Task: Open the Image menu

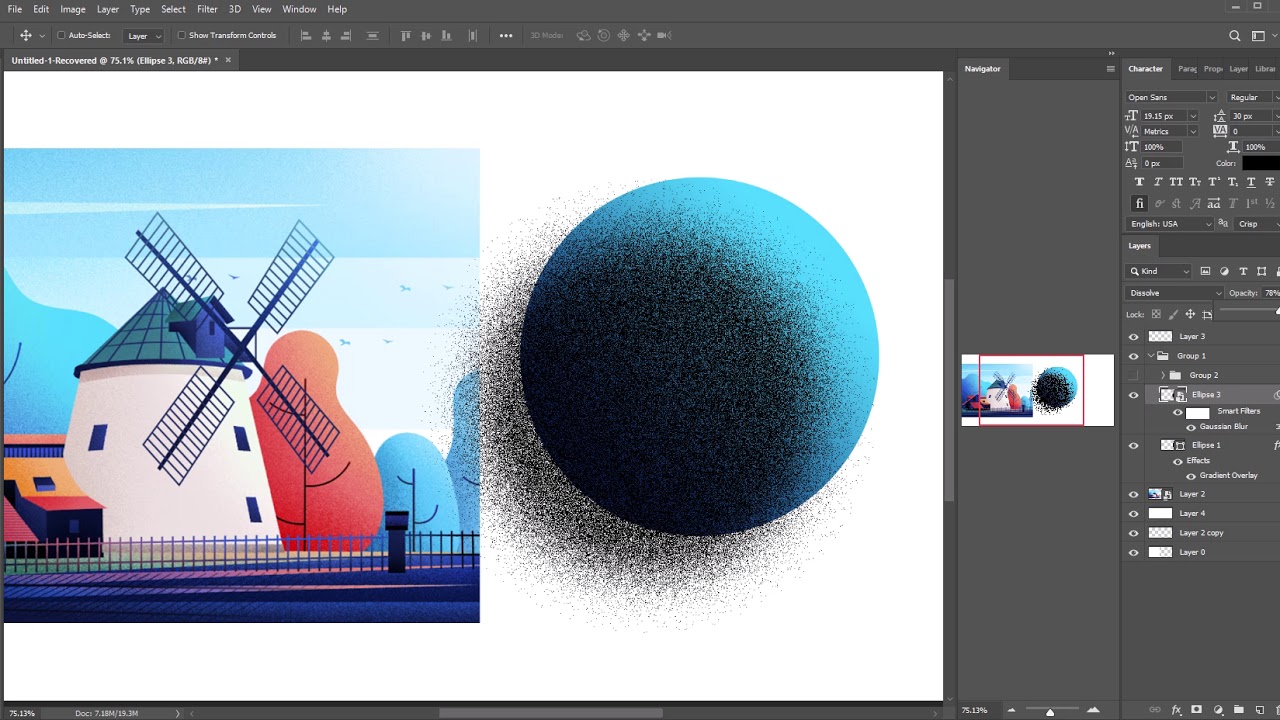Action: 73,9
